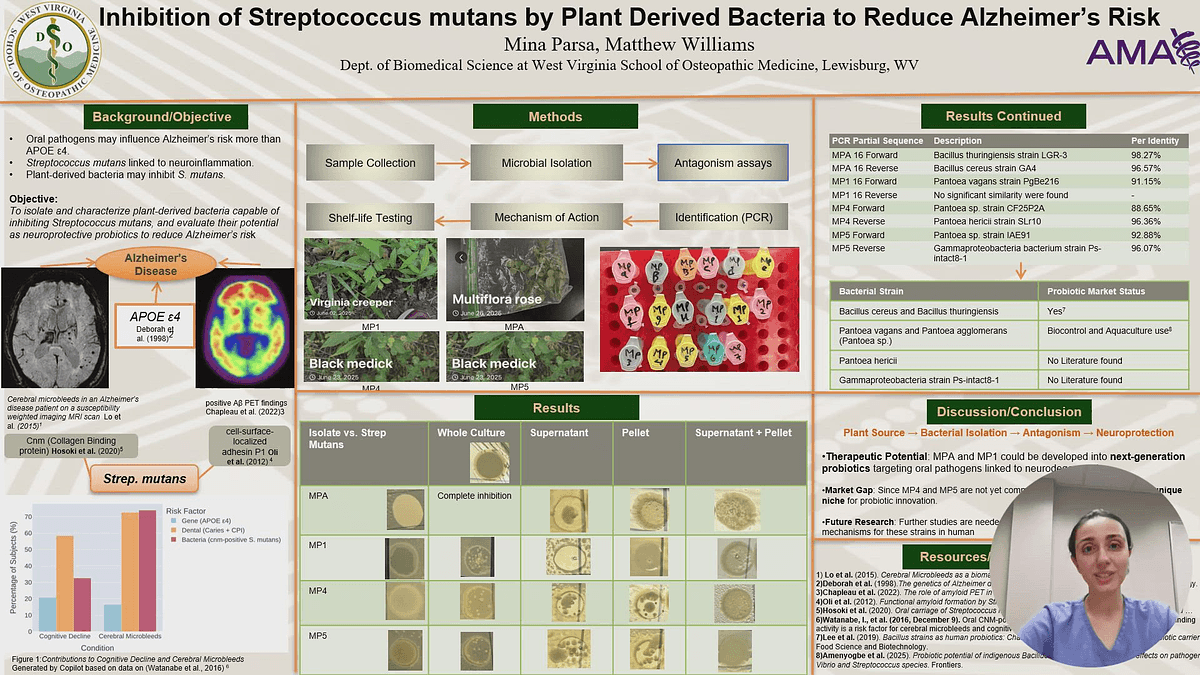Click the Gene (APOE ε4) legend swatch
The width and height of the screenshot is (1200, 675).
(x=172, y=519)
